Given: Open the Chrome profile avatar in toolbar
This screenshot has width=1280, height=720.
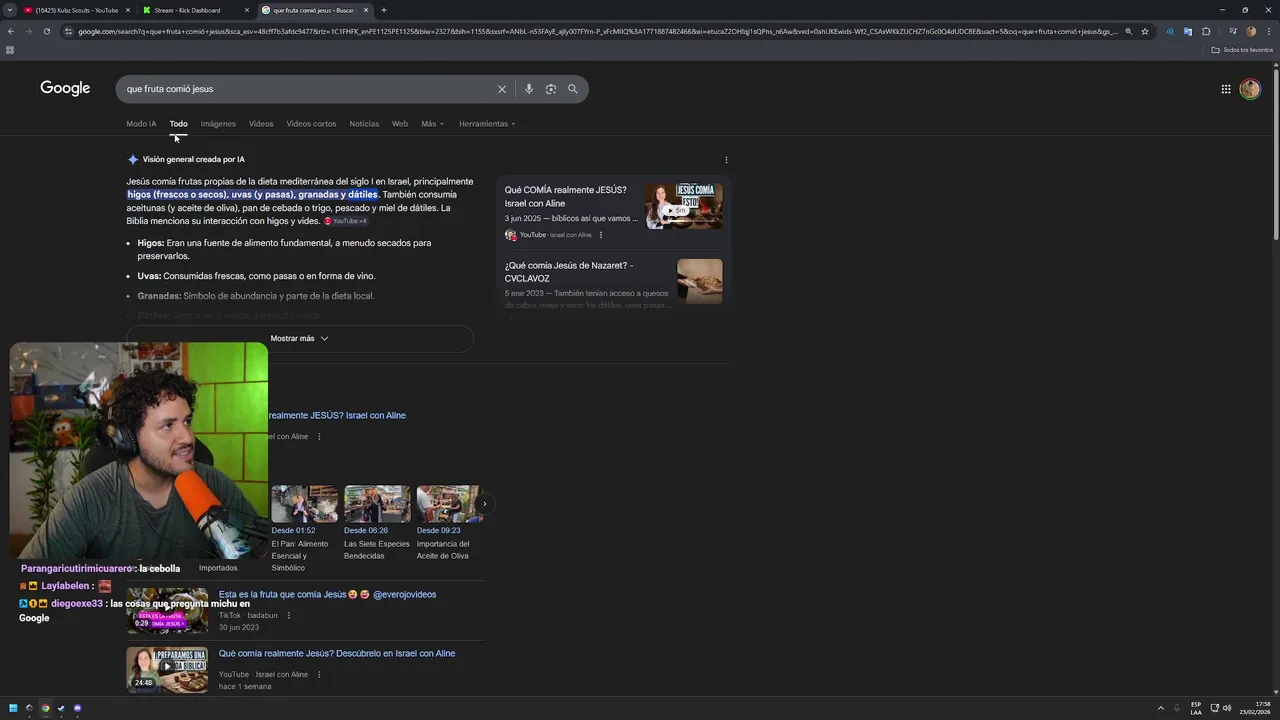Looking at the screenshot, I should point(1250,31).
